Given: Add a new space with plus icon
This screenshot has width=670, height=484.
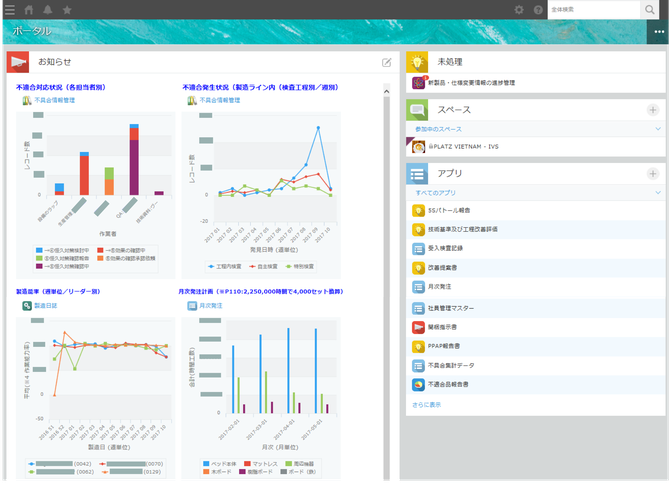Looking at the screenshot, I should pos(653,110).
